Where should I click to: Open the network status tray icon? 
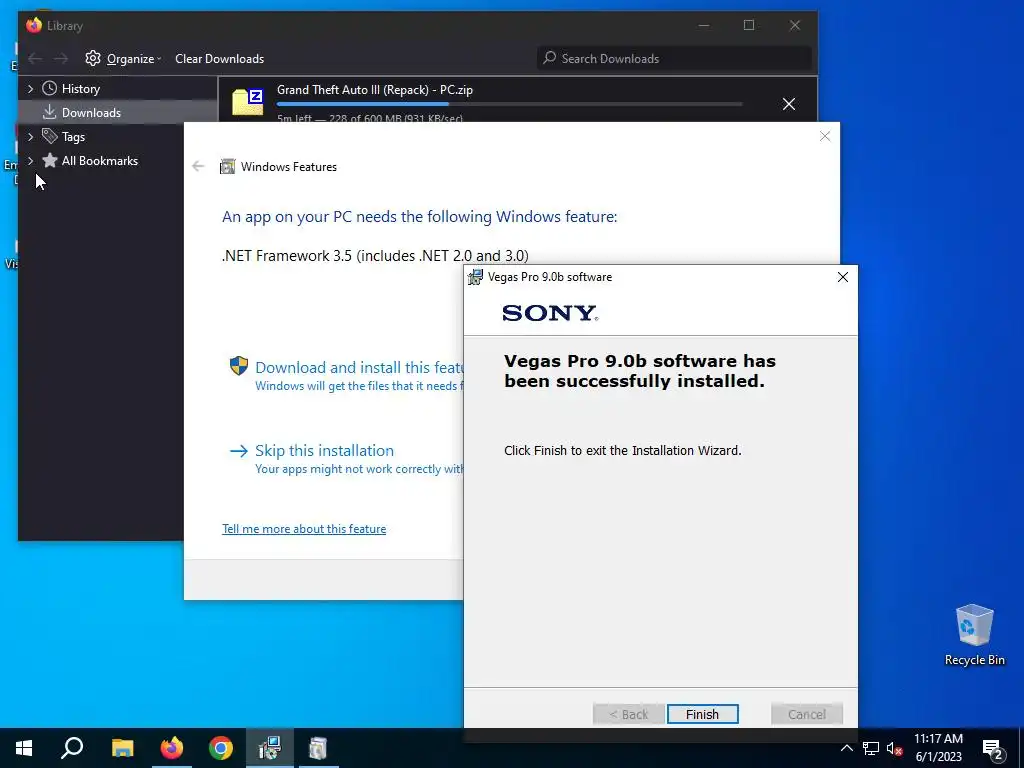871,748
